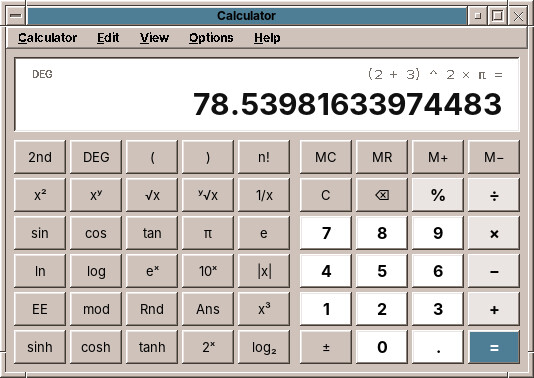Insert the π constant
534x378 pixels.
coord(208,233)
